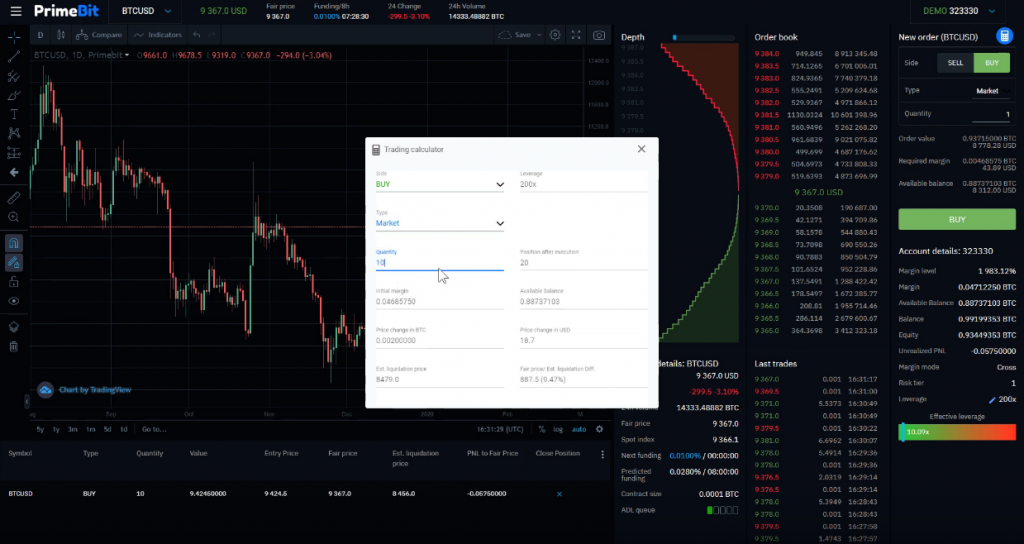Click the trash remove drawings icon
The width and height of the screenshot is (1024, 544).
(x=14, y=346)
